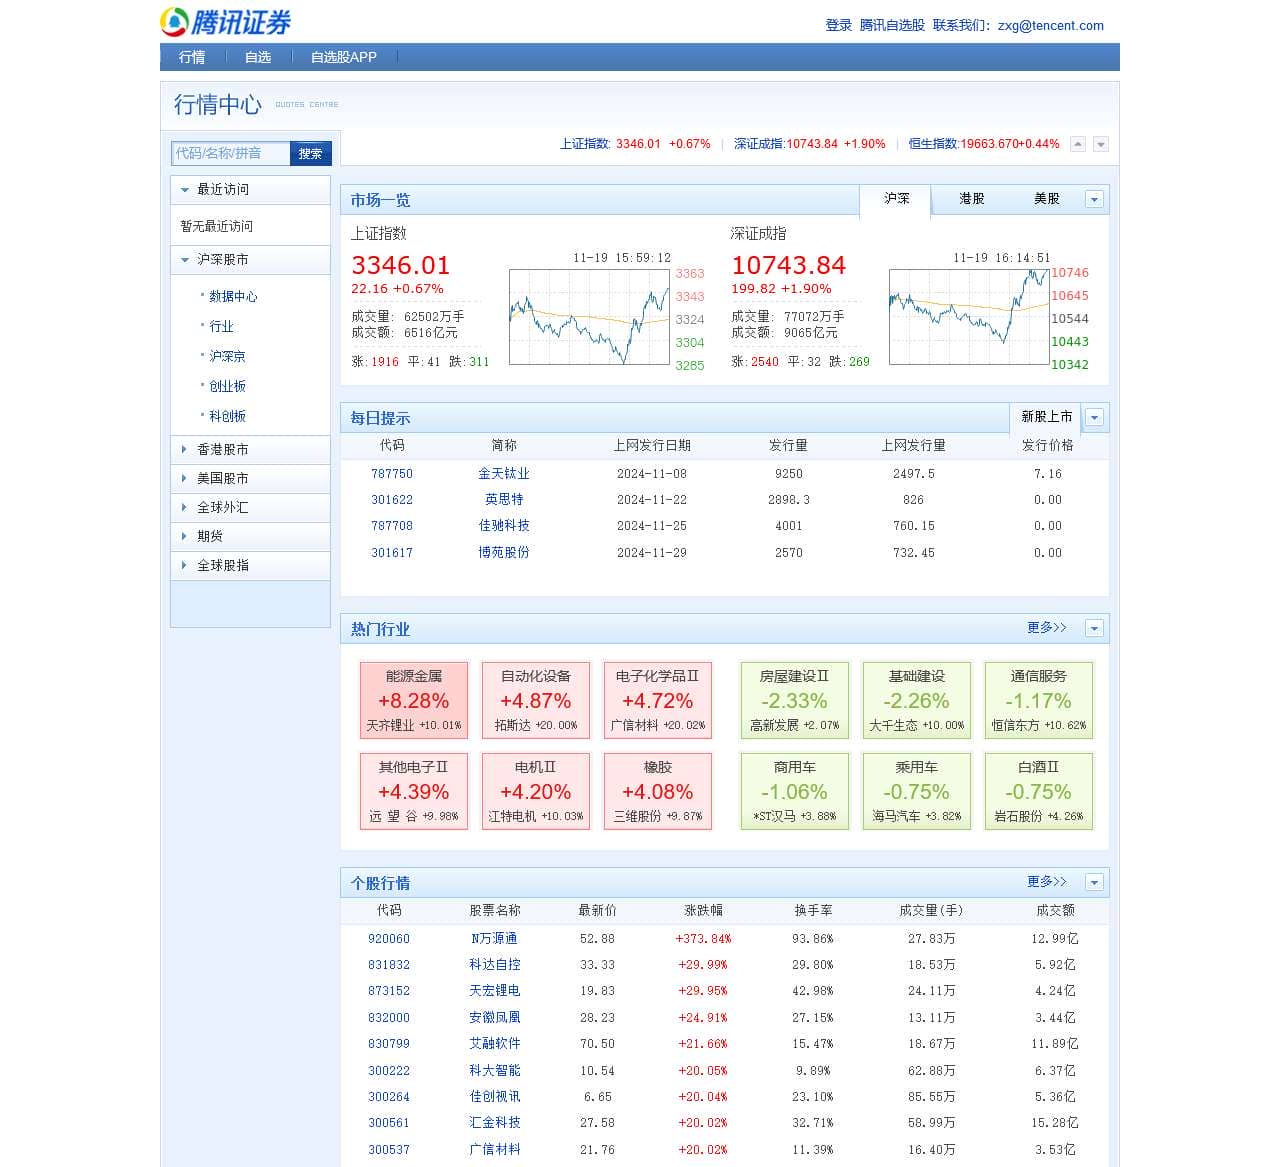The image size is (1280, 1167).
Task: Open 自选股APP in navigation bar
Action: click(x=343, y=57)
